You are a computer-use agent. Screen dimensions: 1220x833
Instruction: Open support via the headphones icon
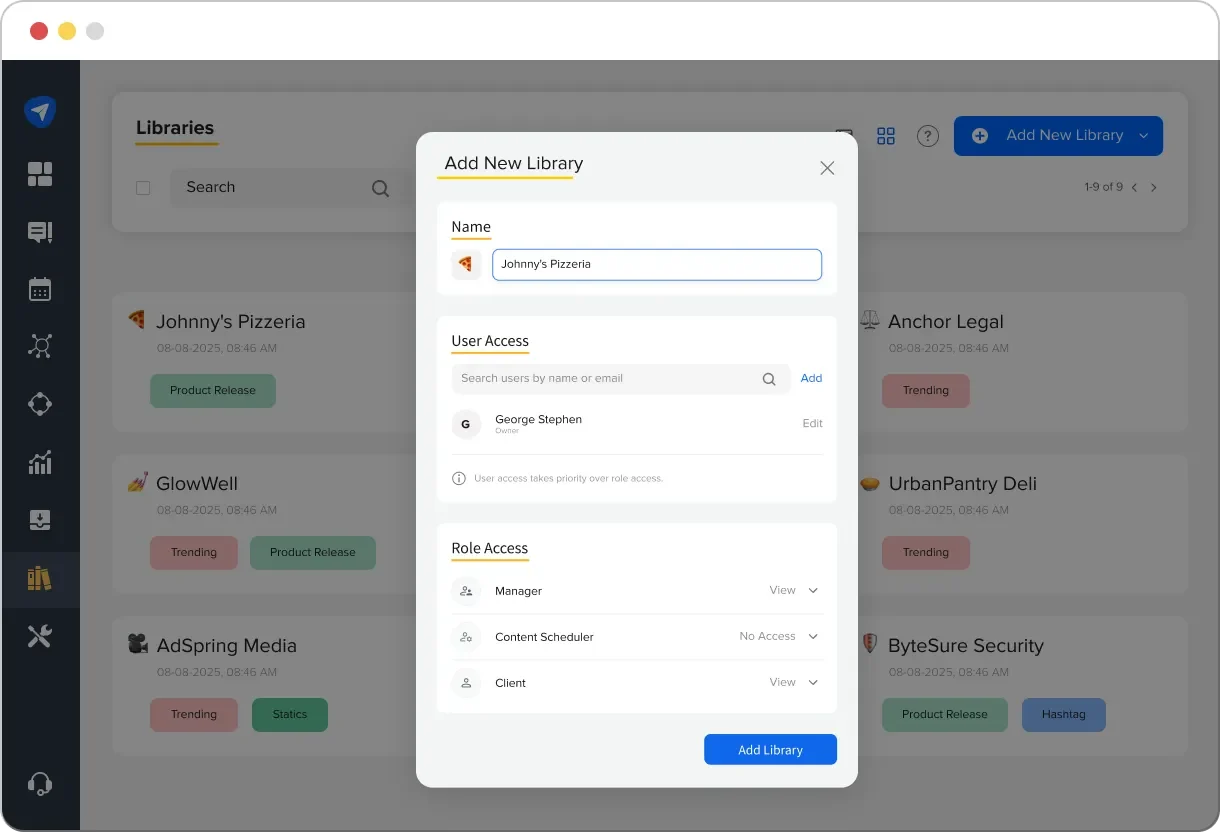(x=40, y=783)
